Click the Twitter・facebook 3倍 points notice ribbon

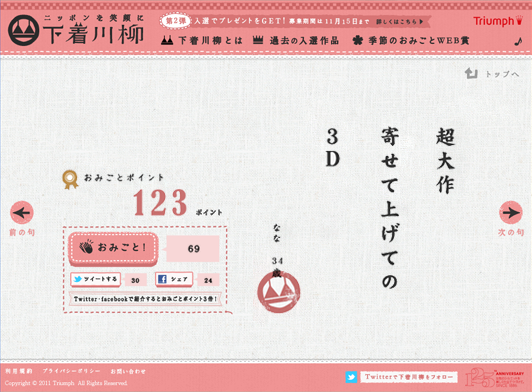pos(145,299)
